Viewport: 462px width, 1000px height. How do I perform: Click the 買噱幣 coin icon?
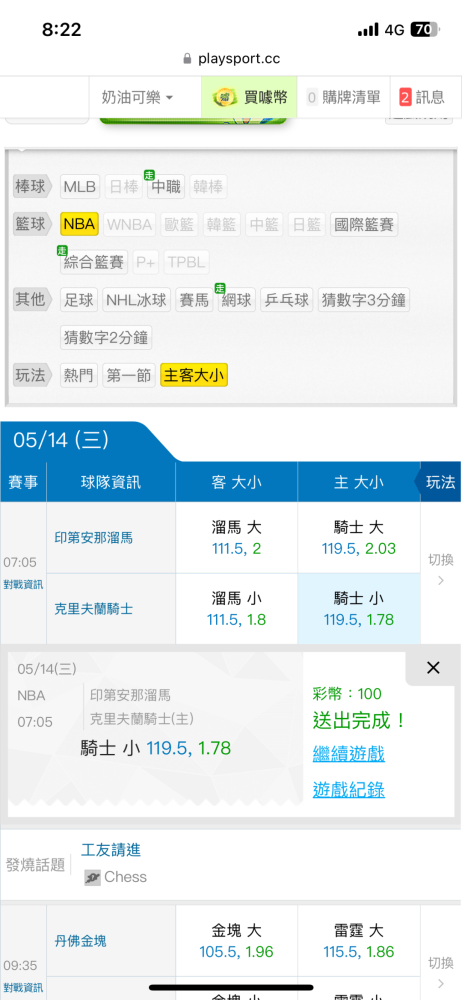pos(221,97)
